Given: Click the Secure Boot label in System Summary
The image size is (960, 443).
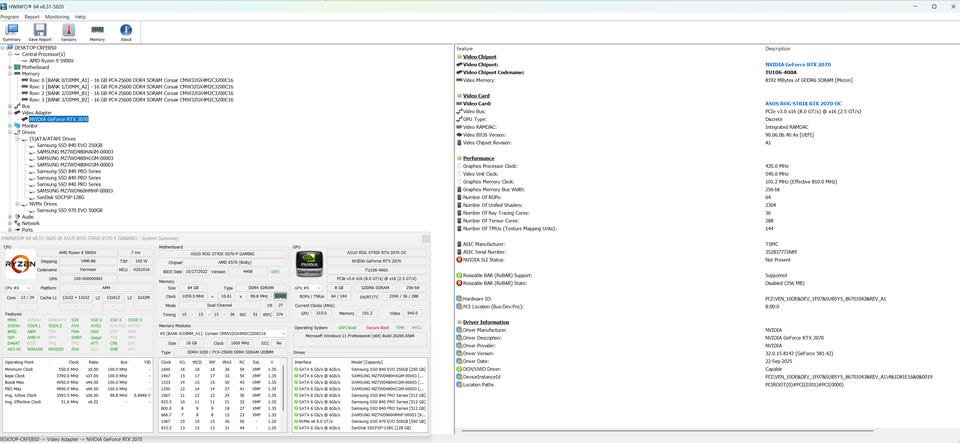Looking at the screenshot, I should [x=377, y=327].
